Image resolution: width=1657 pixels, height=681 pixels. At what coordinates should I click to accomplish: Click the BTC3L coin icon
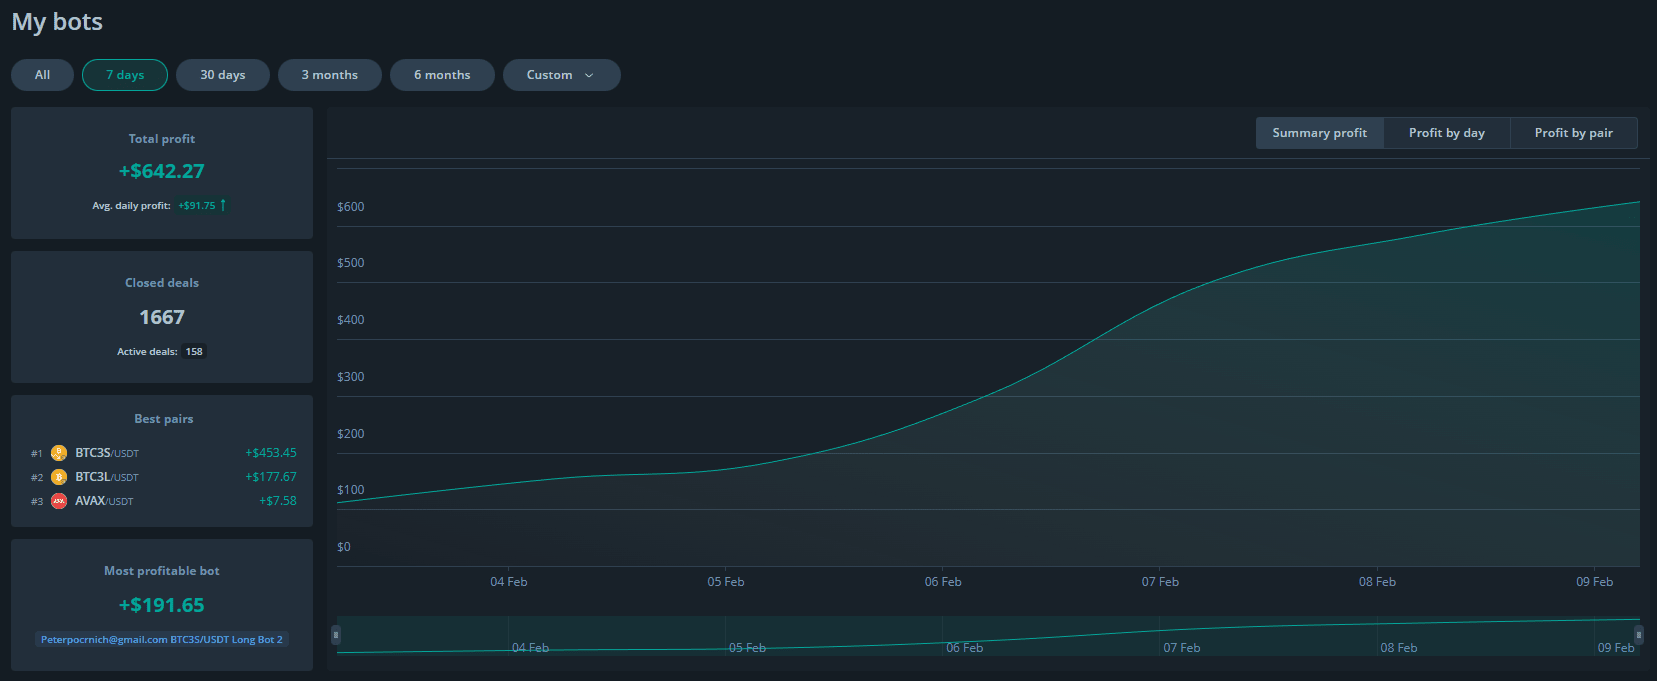coord(59,477)
